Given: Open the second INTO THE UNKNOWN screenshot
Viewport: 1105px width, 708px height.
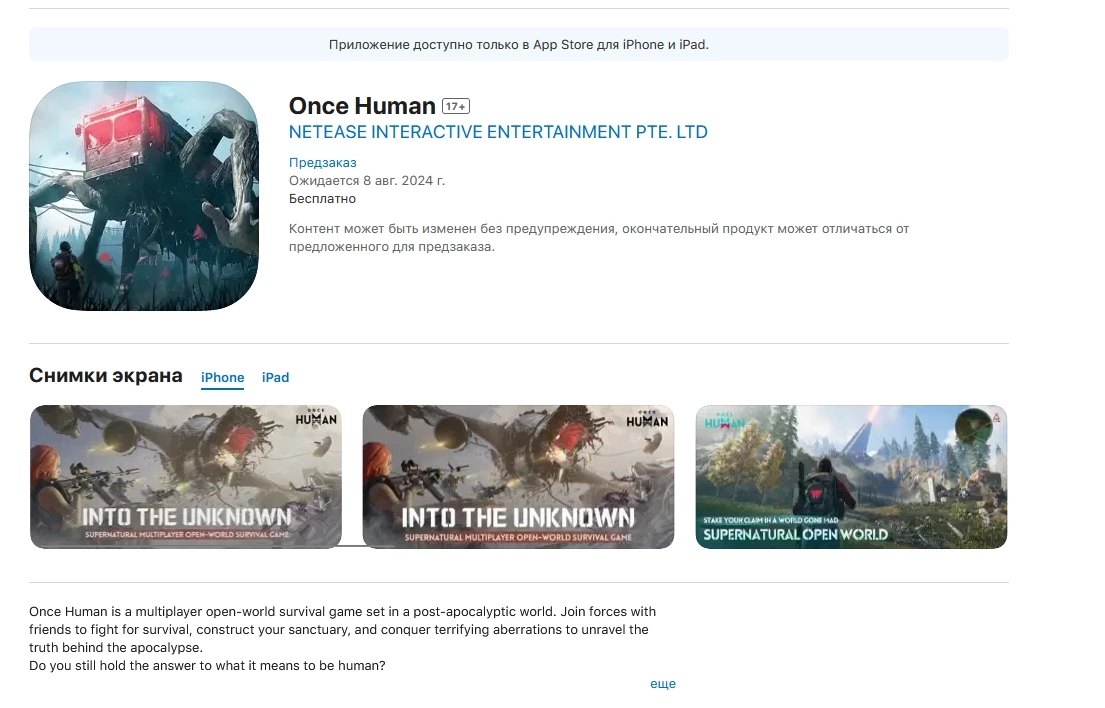Looking at the screenshot, I should [518, 477].
